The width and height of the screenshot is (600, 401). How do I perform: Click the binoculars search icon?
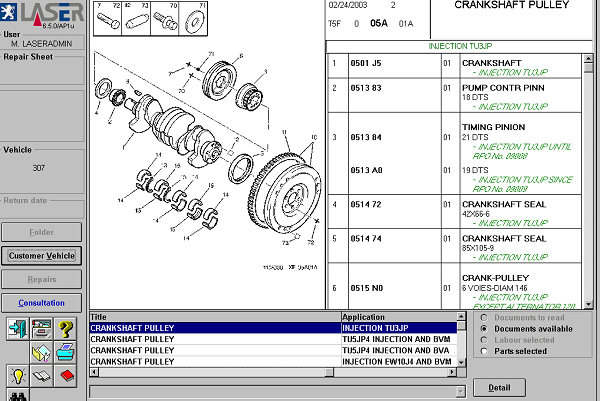coord(18,395)
